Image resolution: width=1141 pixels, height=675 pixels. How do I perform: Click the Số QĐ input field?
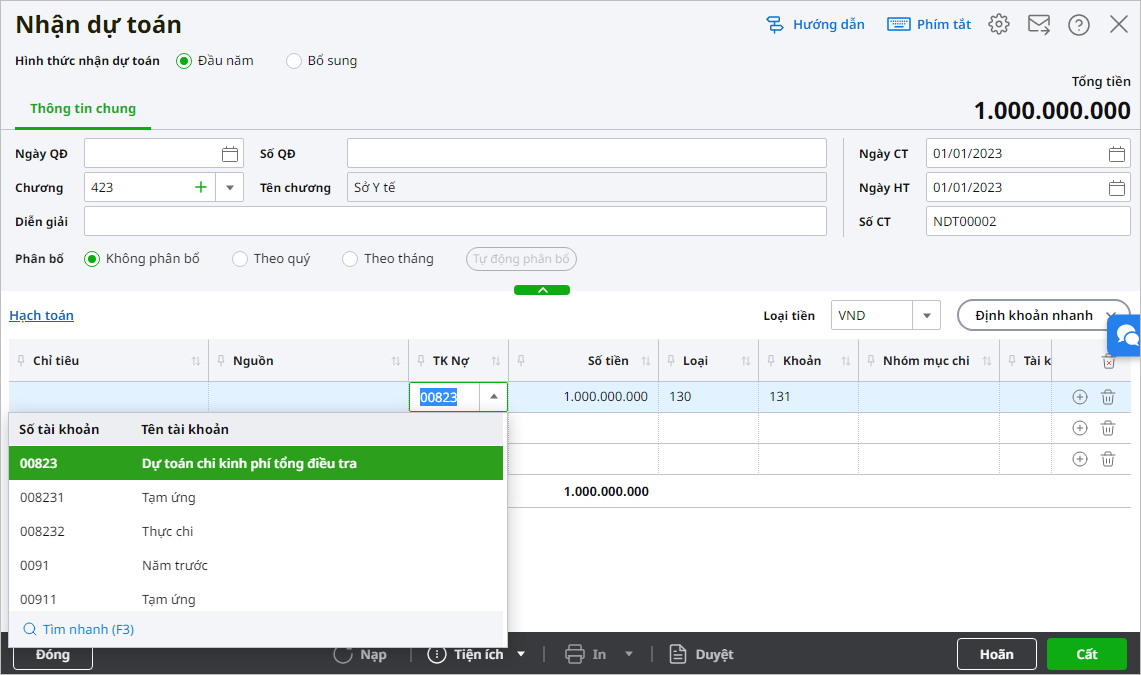coord(586,154)
